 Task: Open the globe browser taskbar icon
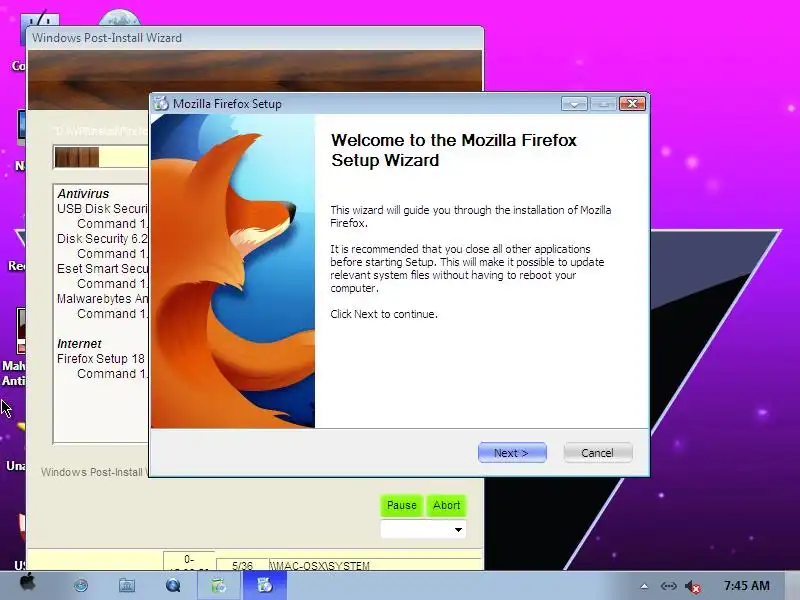81,585
